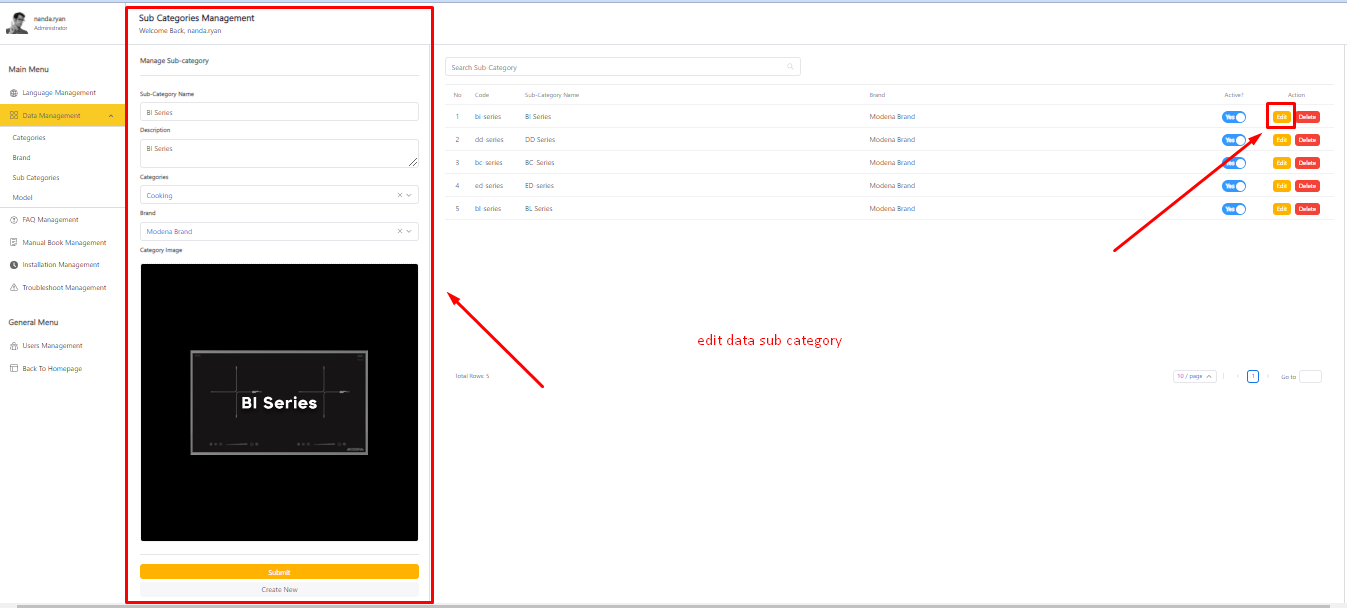The image size is (1347, 608).
Task: Click the Language Management globe icon
Action: pyautogui.click(x=14, y=93)
